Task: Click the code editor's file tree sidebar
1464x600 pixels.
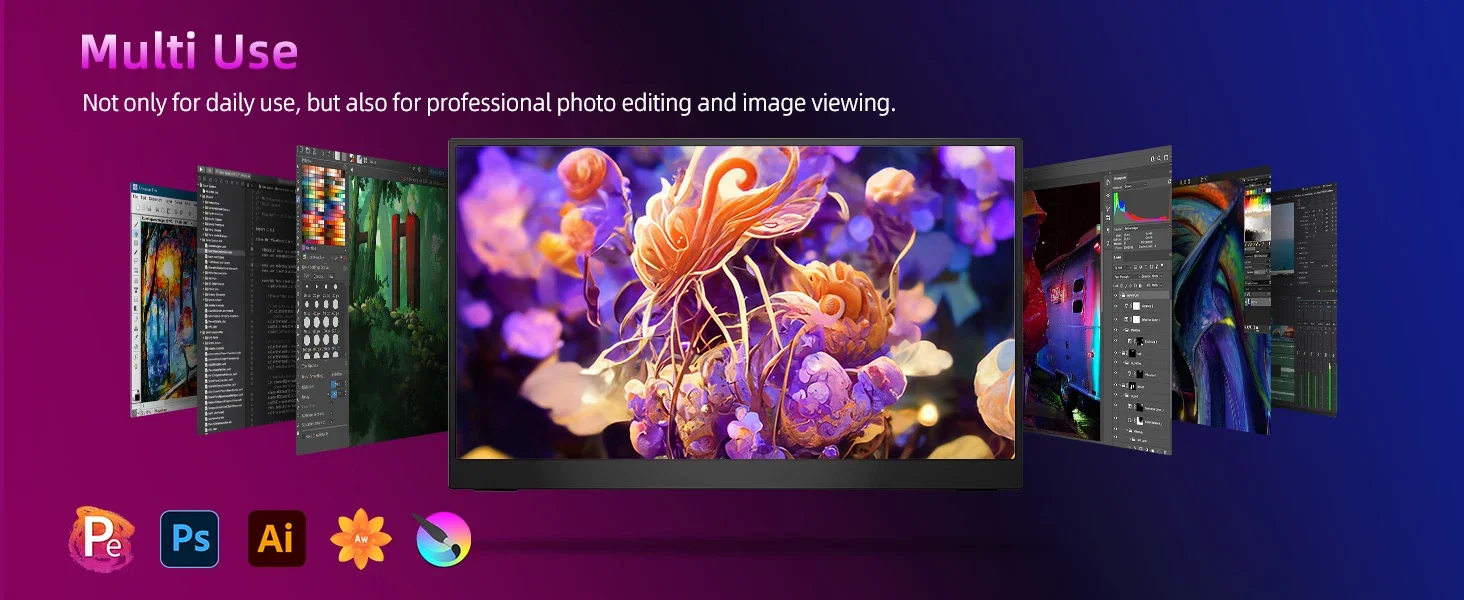Action: click(x=222, y=305)
